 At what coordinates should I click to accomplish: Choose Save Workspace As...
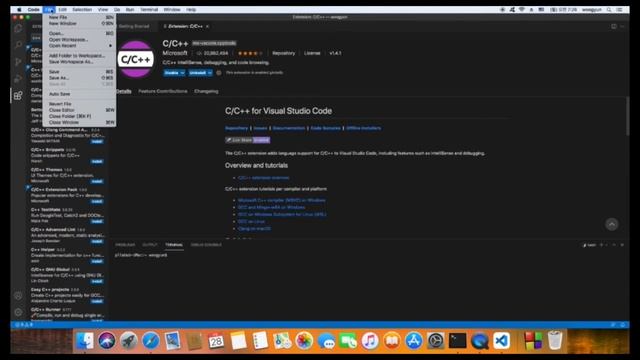click(x=79, y=62)
